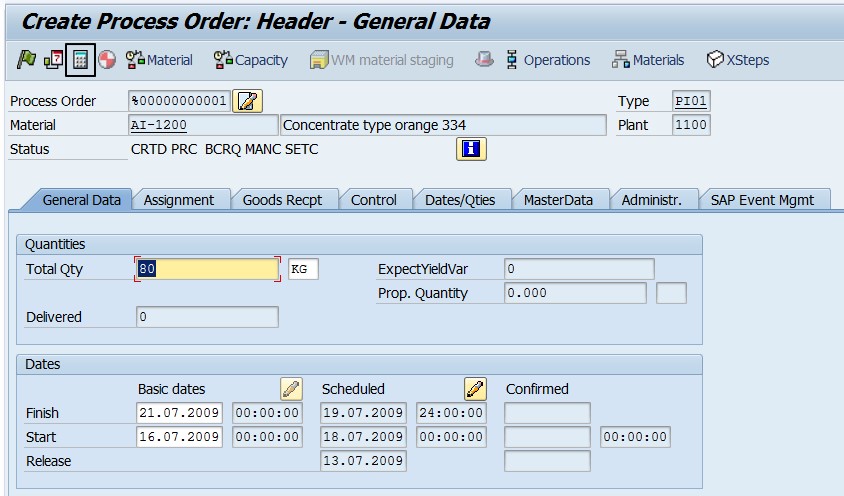Image resolution: width=844 pixels, height=496 pixels.
Task: Click the blue status information icon
Action: (471, 149)
